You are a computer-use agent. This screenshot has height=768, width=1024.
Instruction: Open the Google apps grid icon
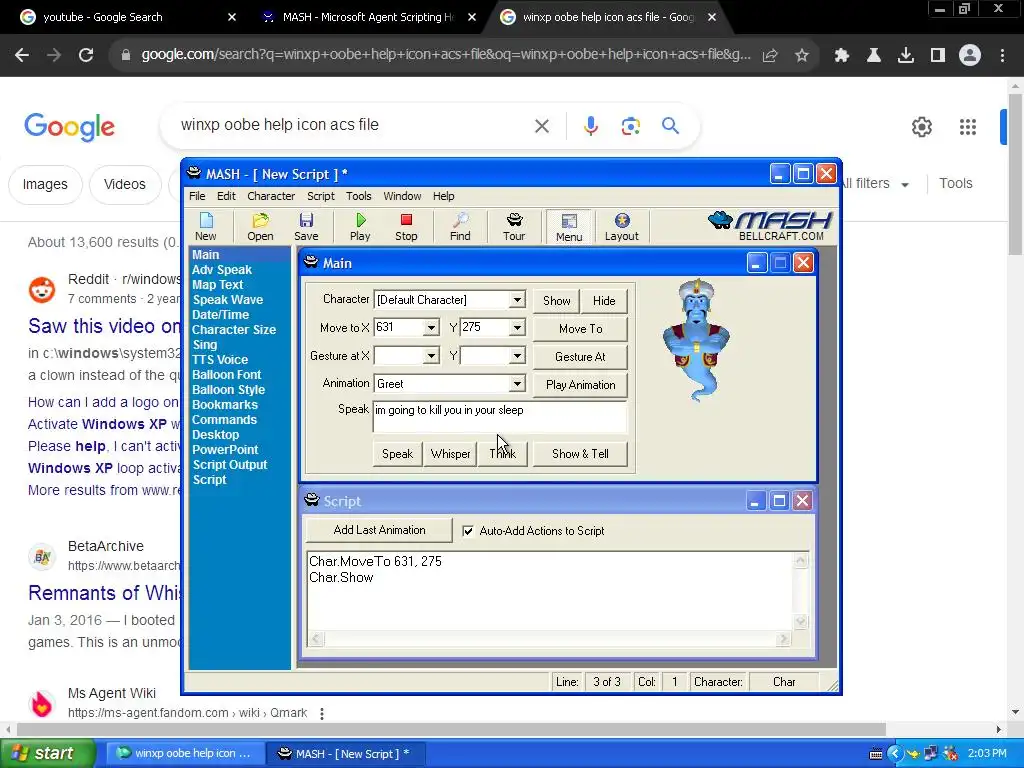(968, 127)
